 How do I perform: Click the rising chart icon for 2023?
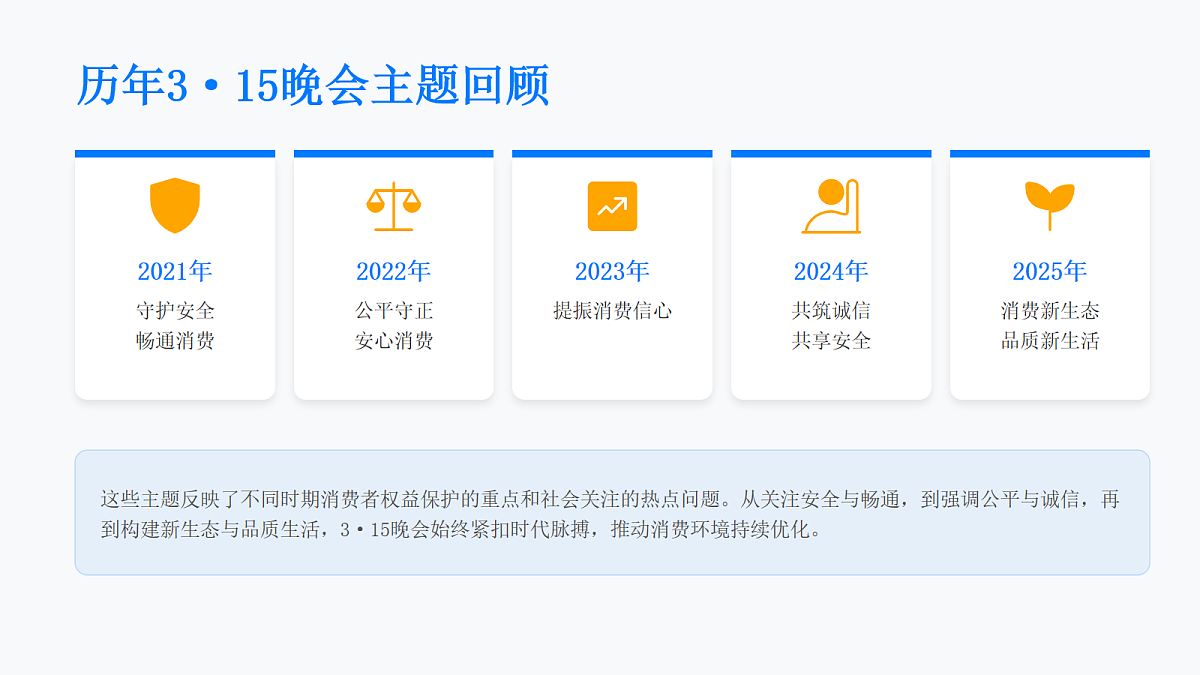612,206
